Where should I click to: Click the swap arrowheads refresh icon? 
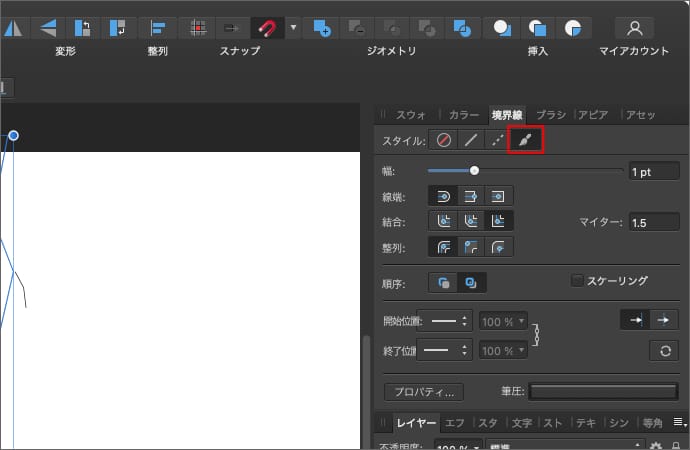point(664,350)
